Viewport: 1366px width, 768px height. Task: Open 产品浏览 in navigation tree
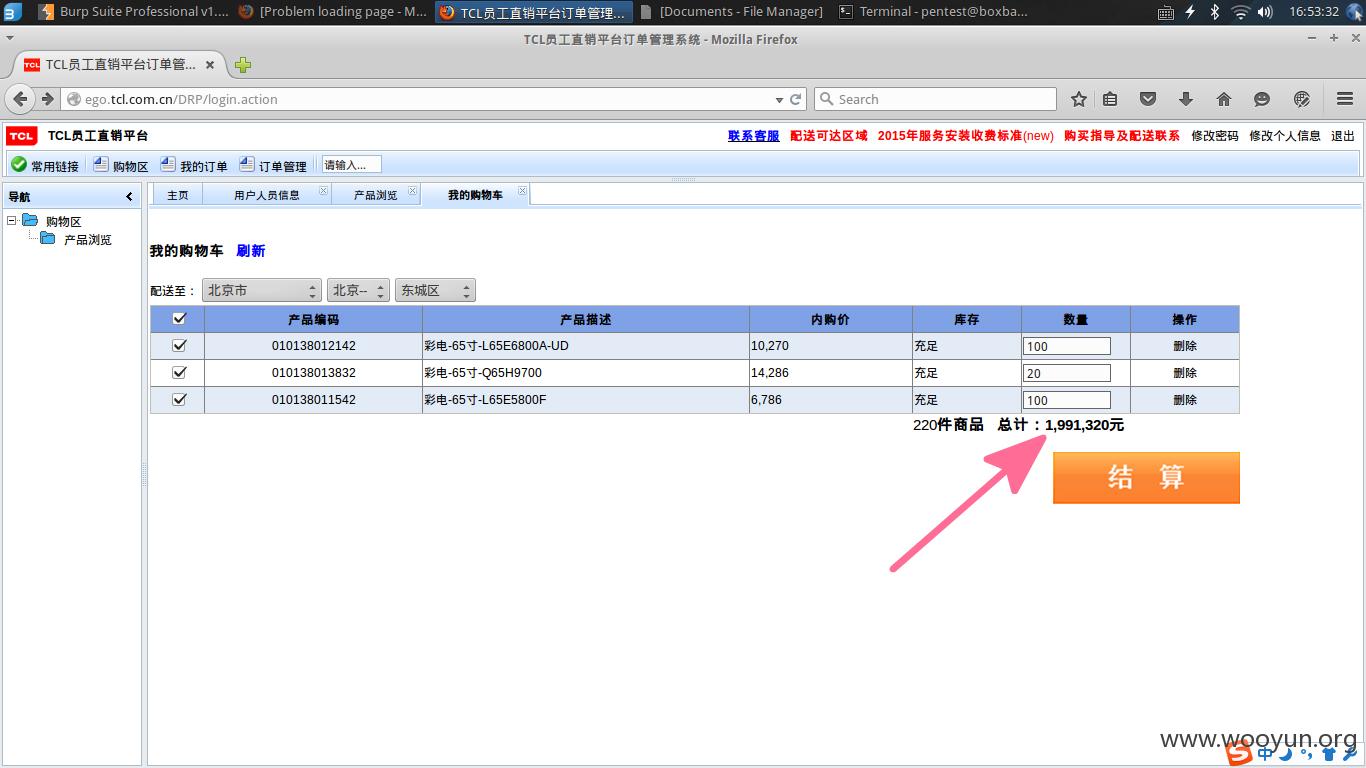pyautogui.click(x=87, y=240)
